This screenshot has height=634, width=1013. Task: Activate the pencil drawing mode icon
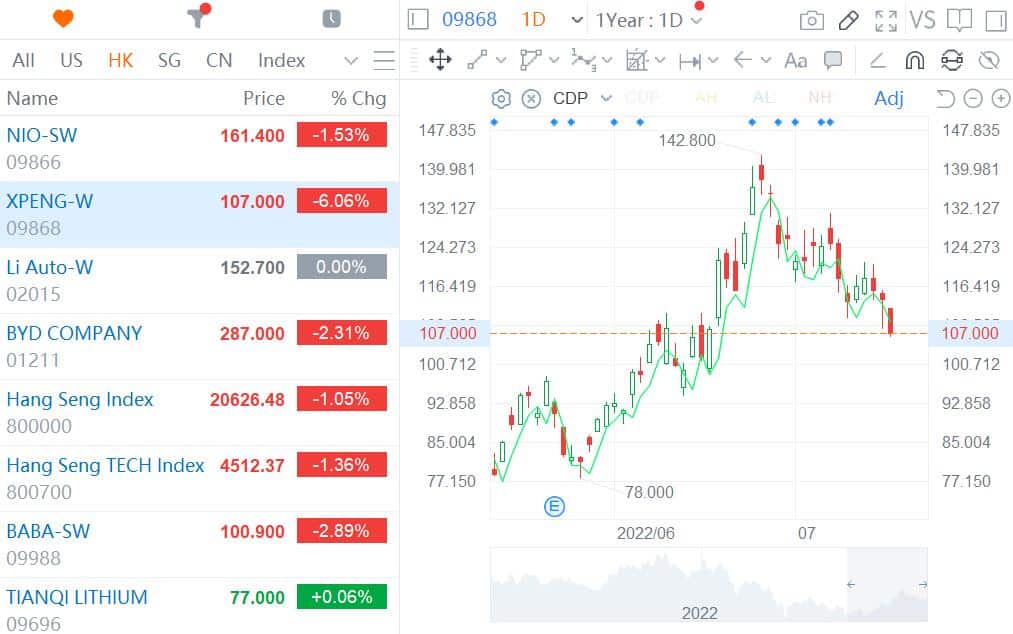(848, 21)
